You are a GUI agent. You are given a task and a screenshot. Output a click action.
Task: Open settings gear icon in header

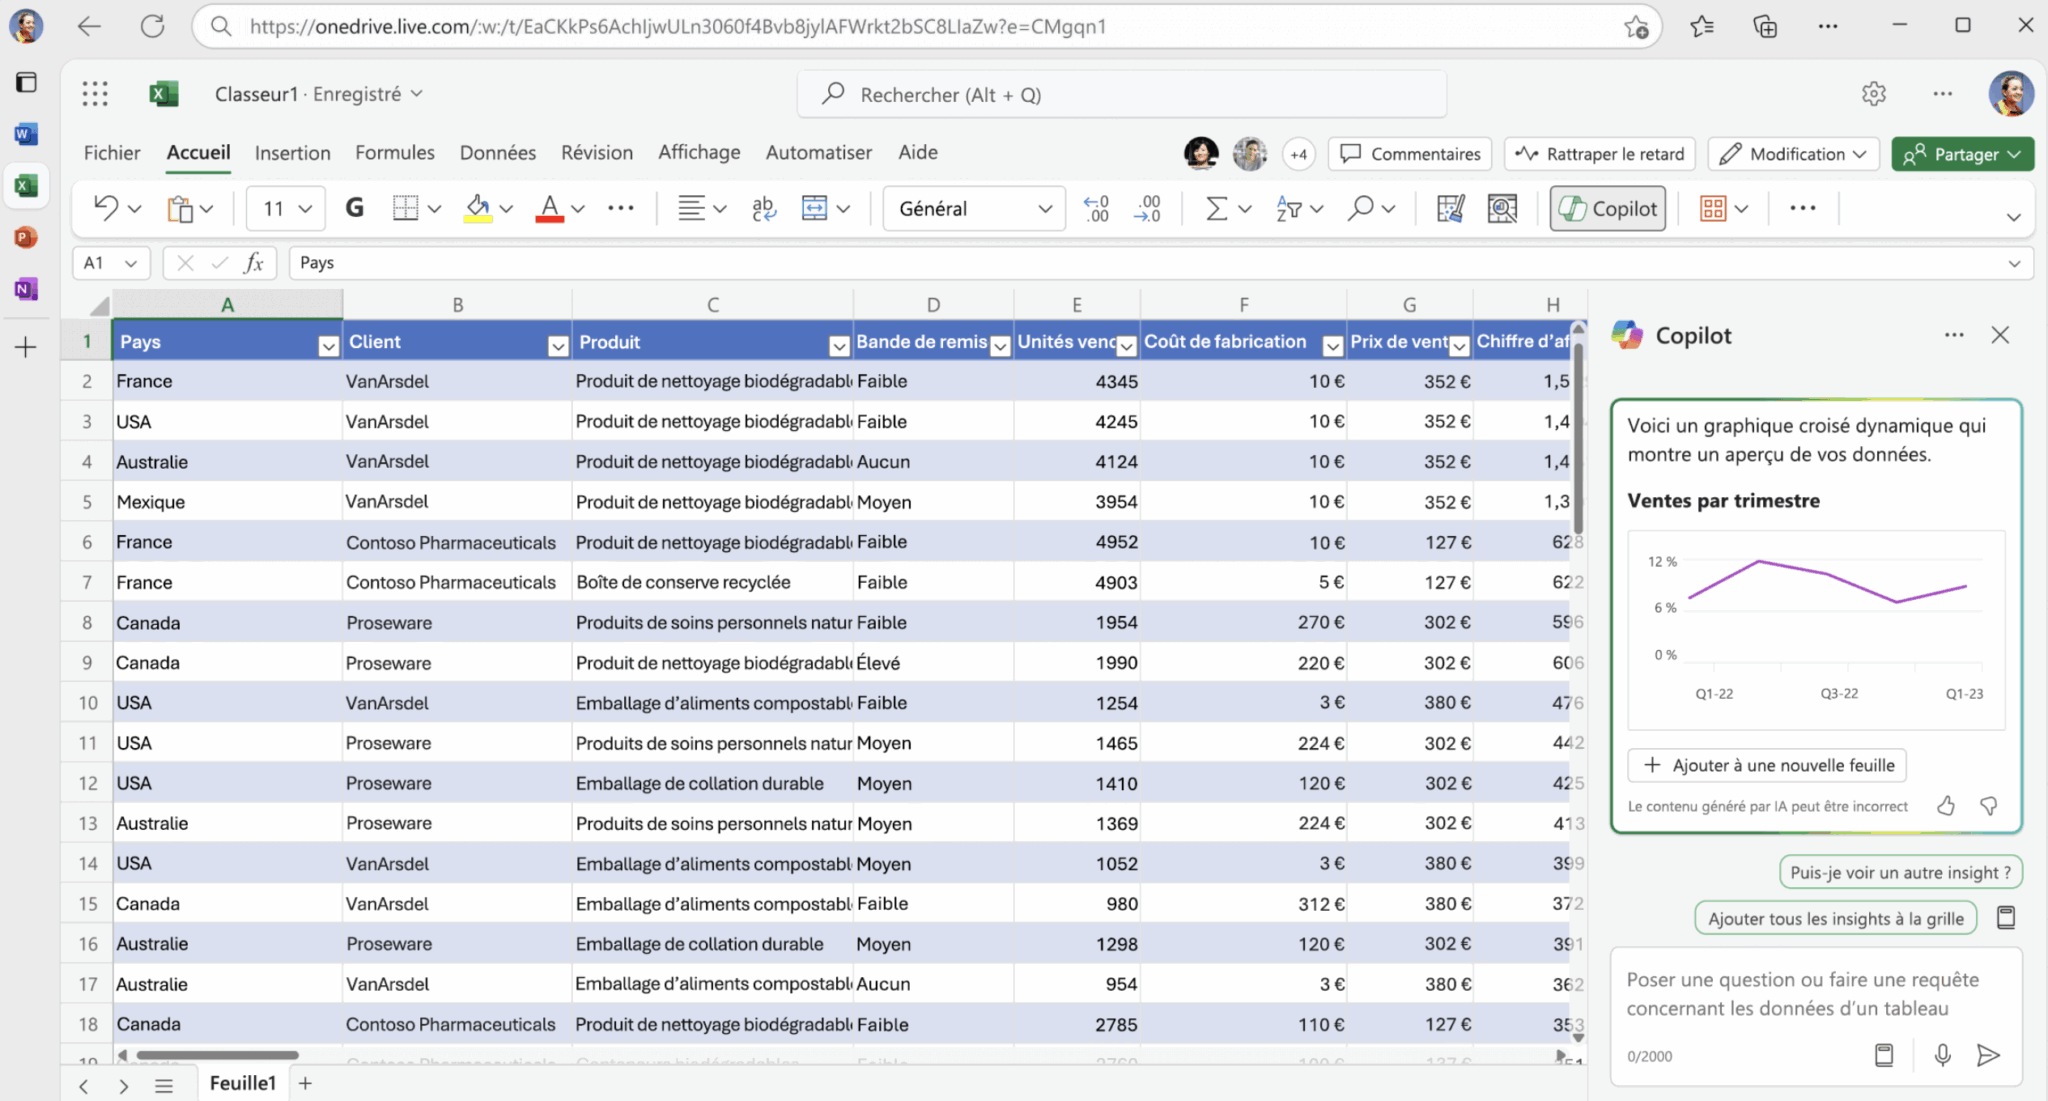(x=1874, y=94)
